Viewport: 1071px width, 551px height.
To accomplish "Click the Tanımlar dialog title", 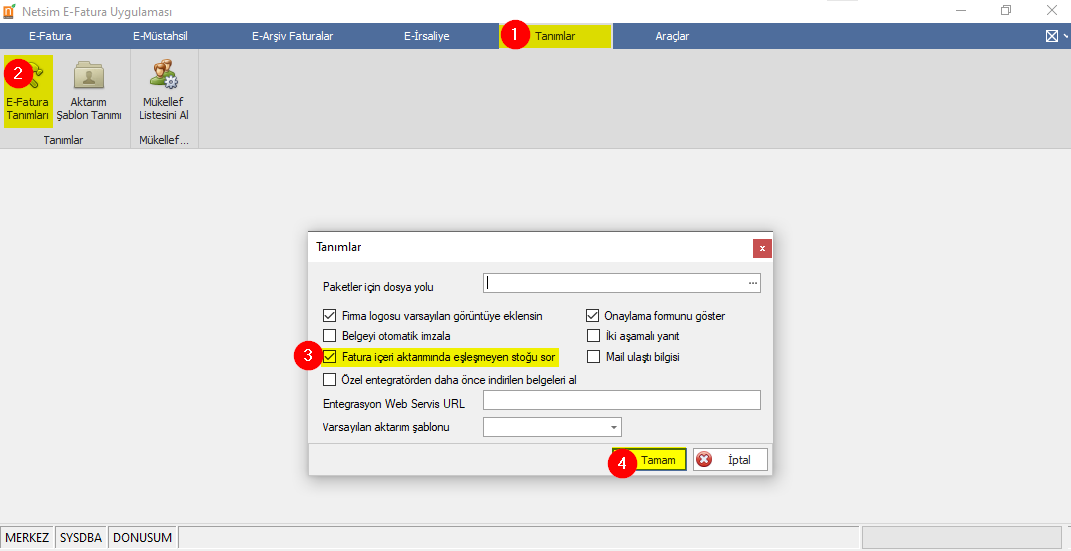I will (x=339, y=247).
